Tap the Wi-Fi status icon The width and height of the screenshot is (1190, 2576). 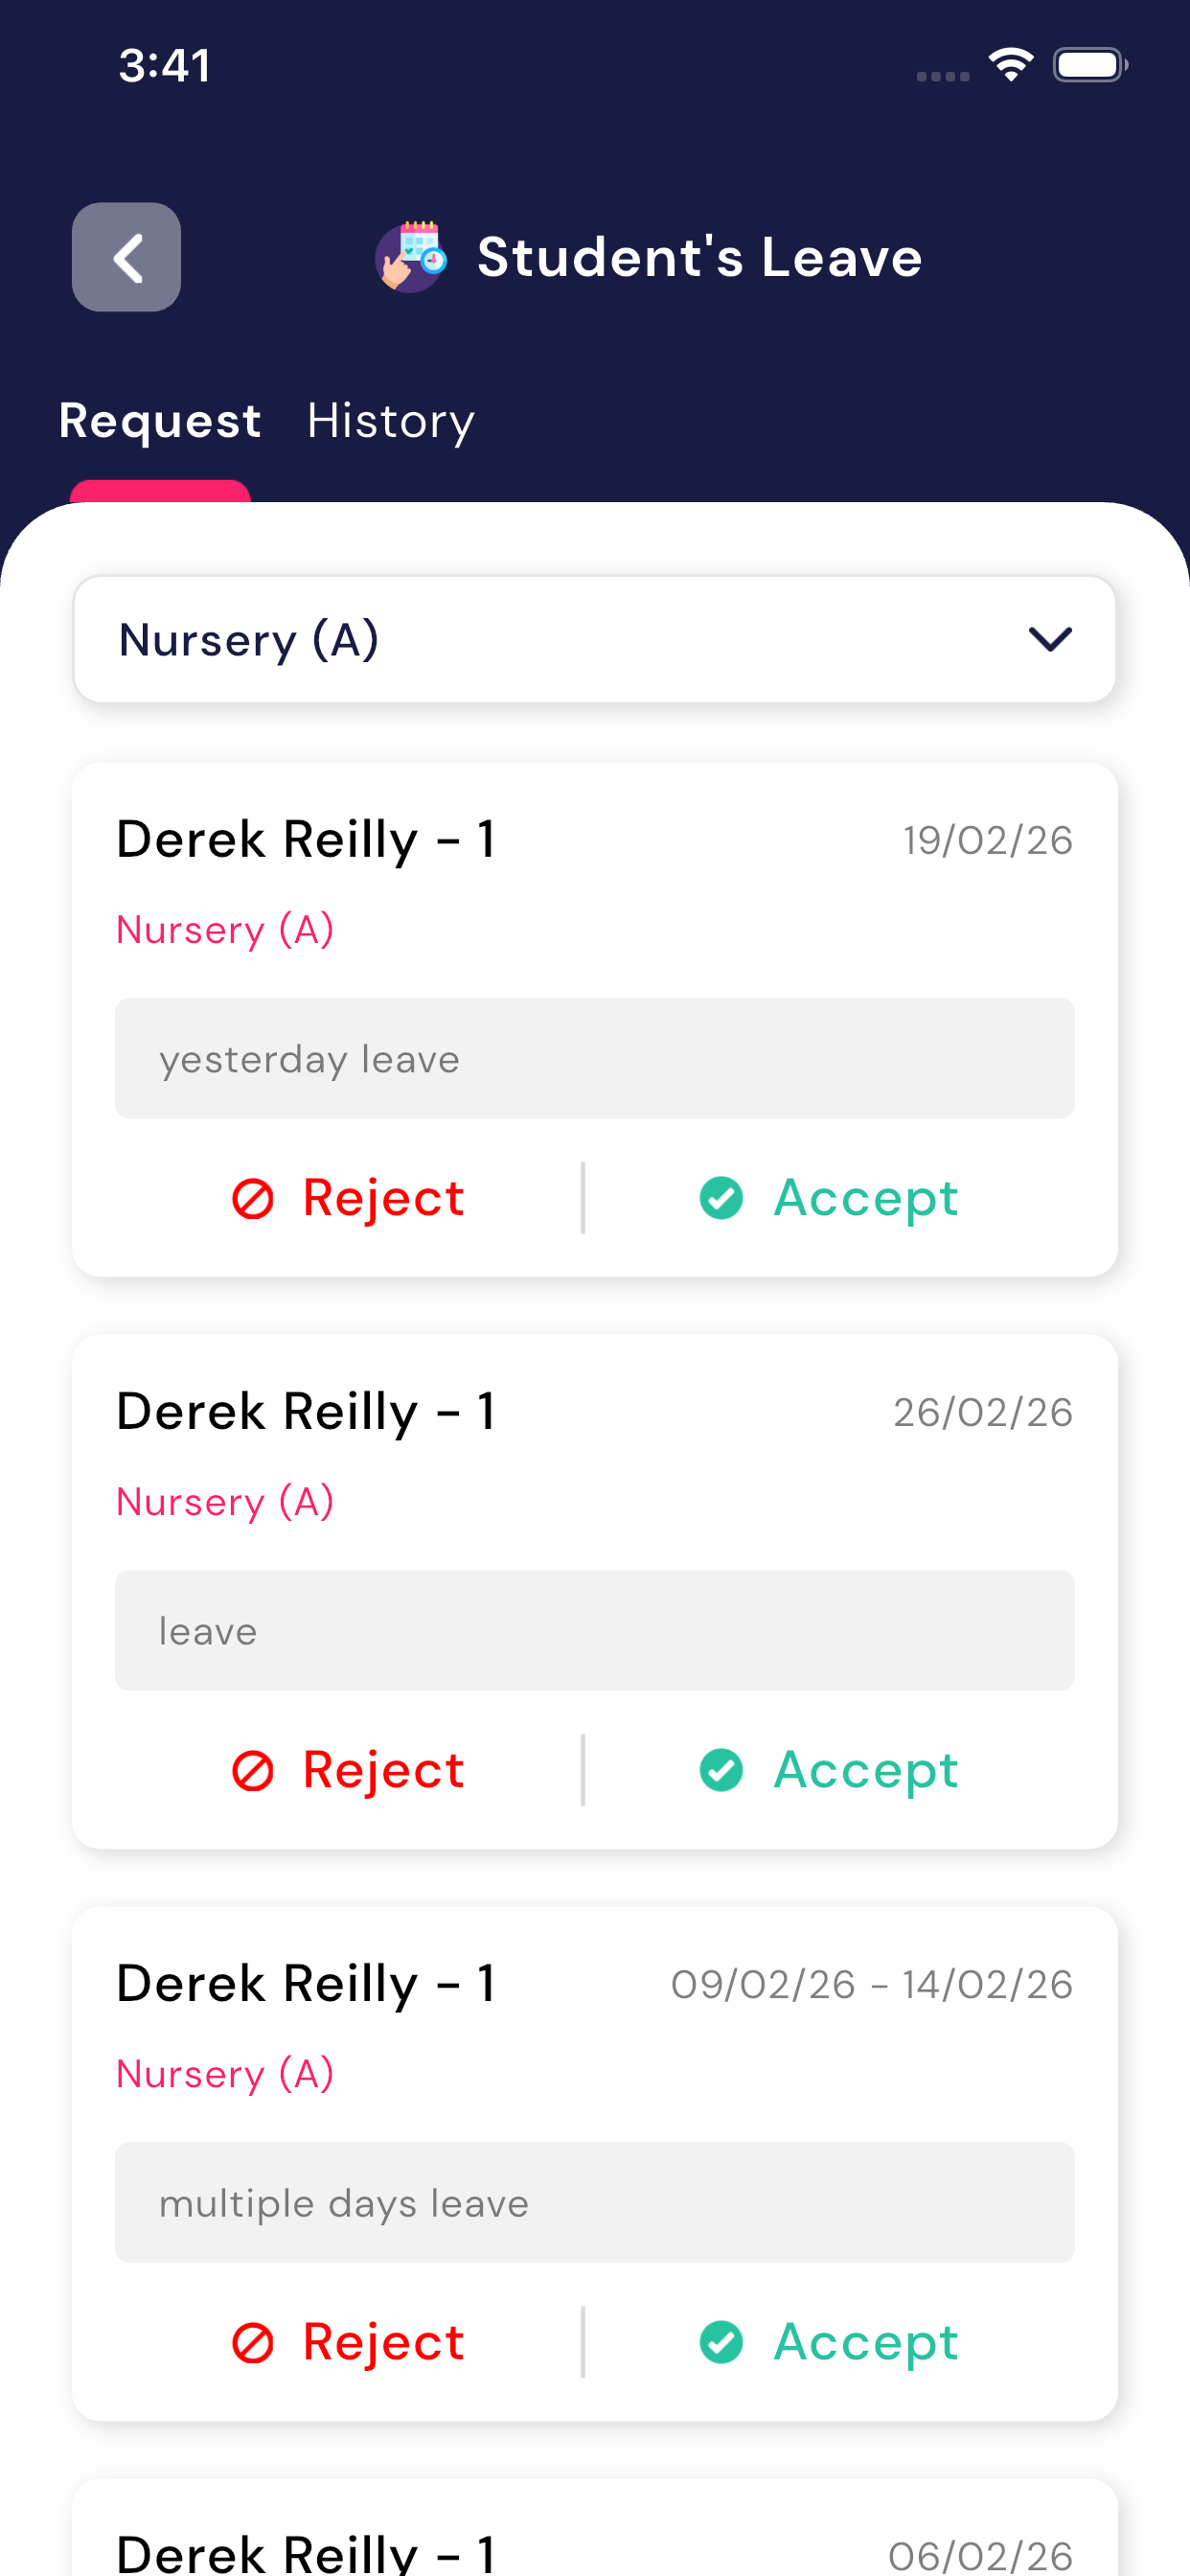pyautogui.click(x=1010, y=65)
